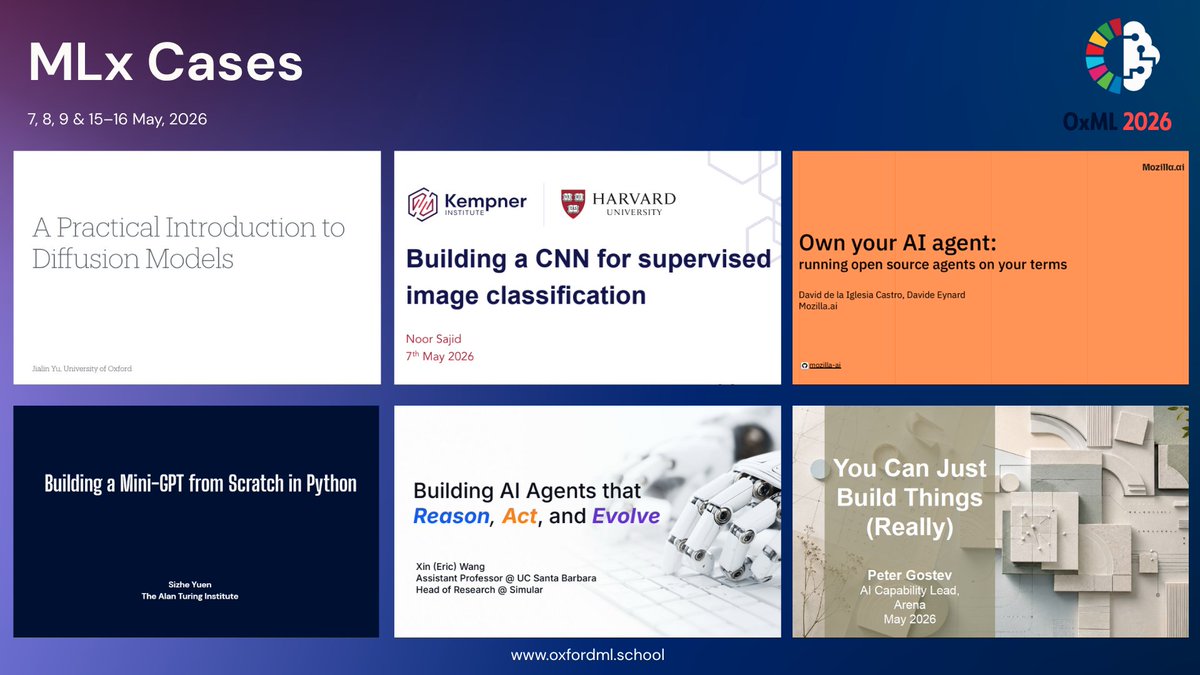This screenshot has height=675, width=1200.
Task: Click 'running open source agents on your terms' subtitle
Action: point(932,265)
